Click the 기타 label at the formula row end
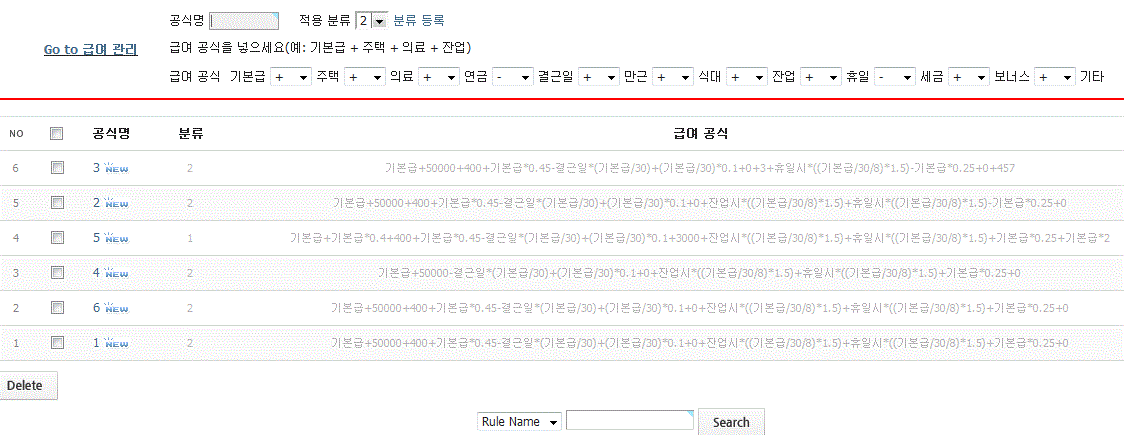Image resolution: width=1124 pixels, height=435 pixels. coord(1092,77)
